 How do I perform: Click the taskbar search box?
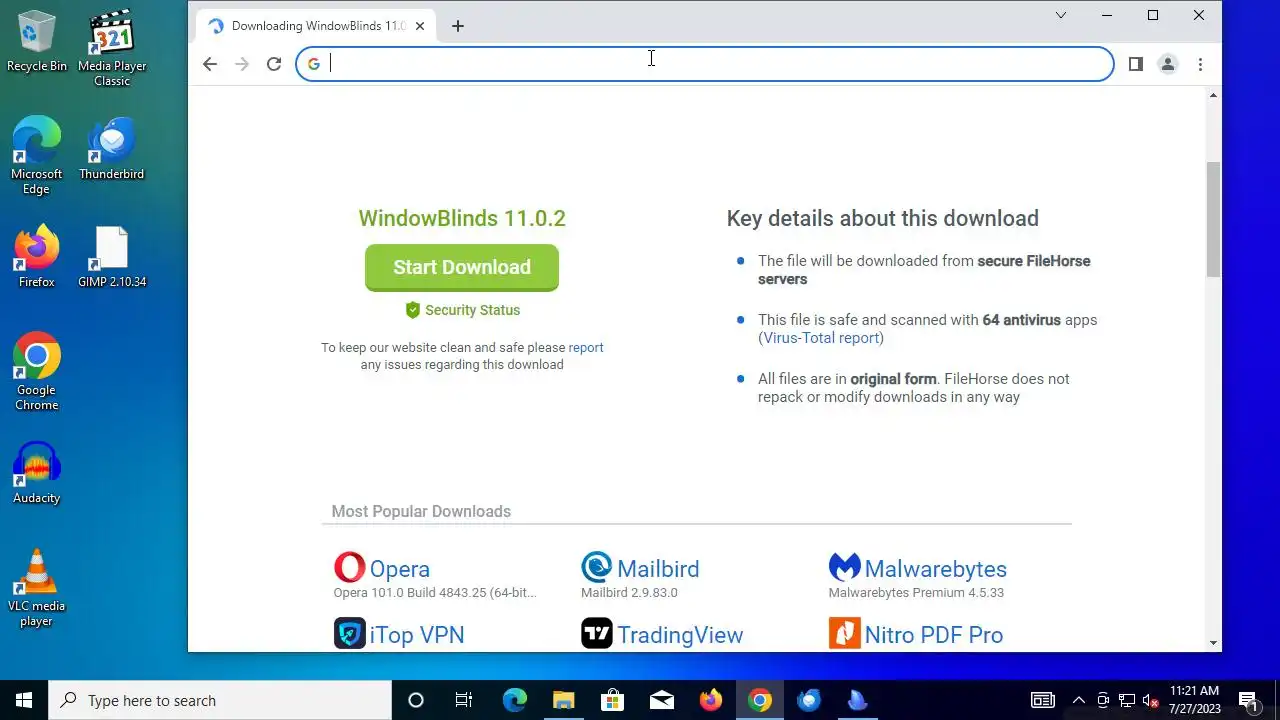coord(220,700)
